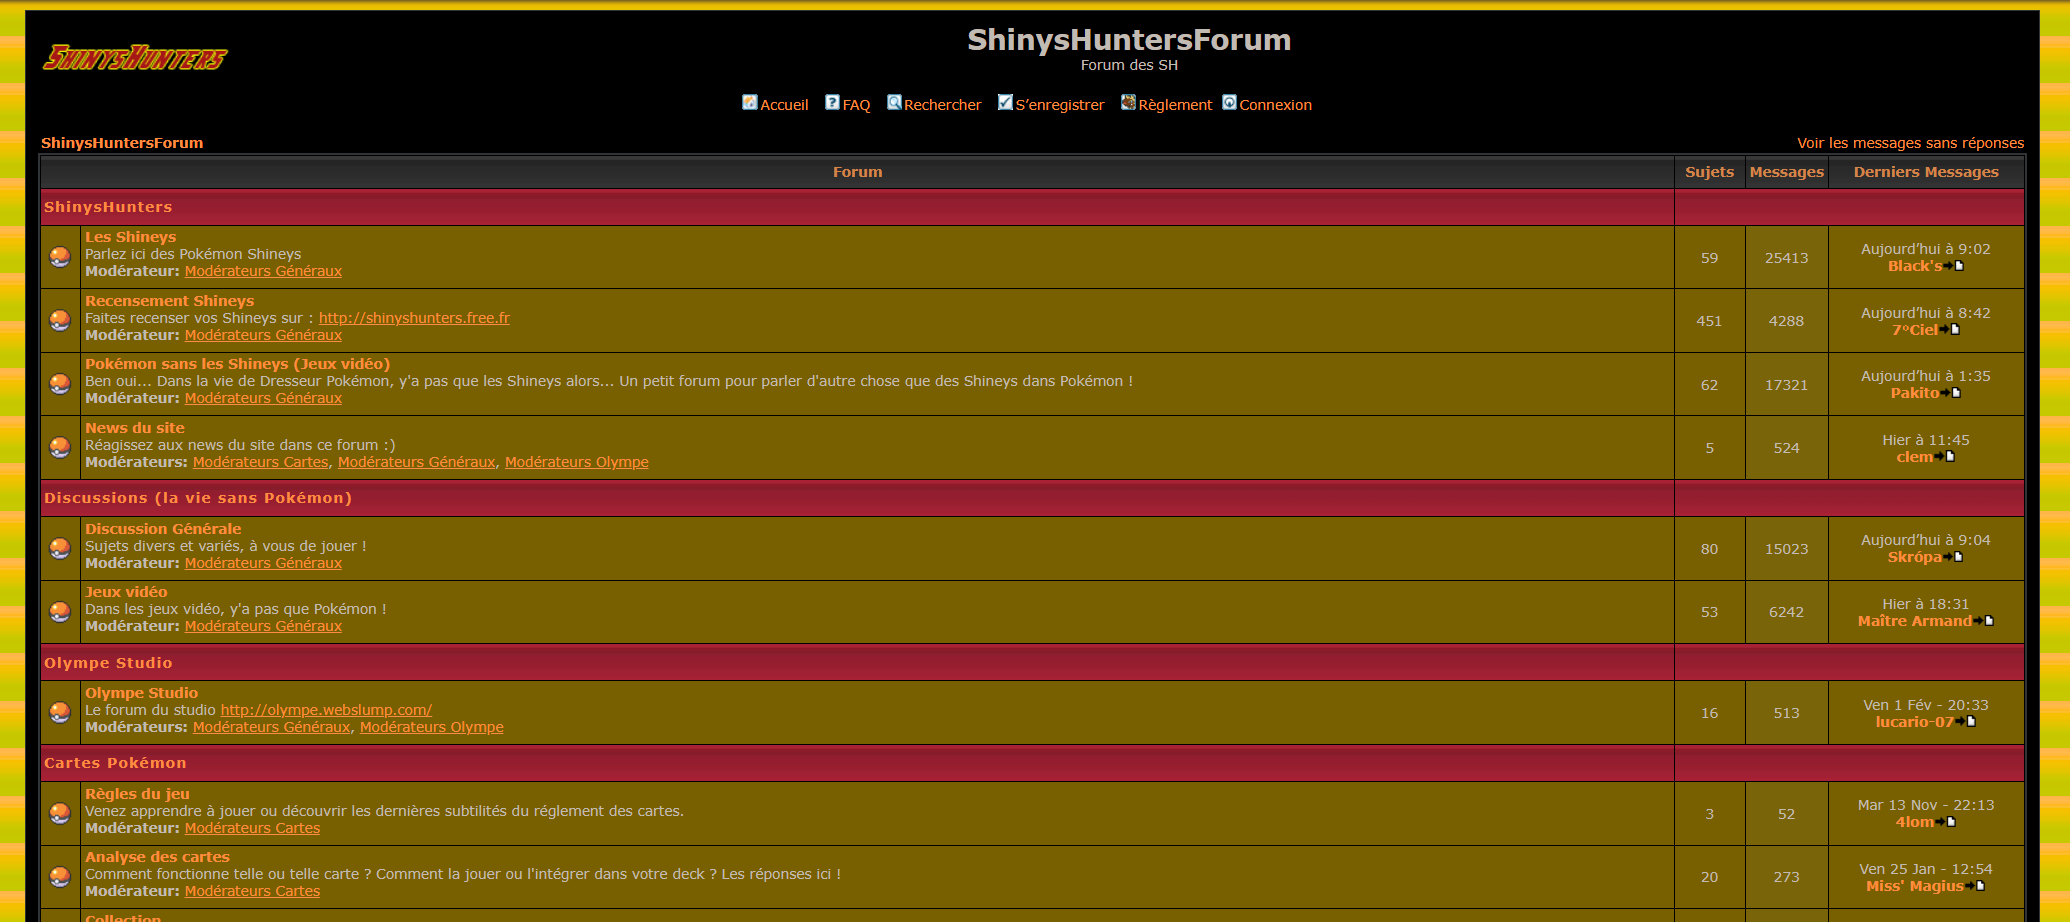The image size is (2070, 922).
Task: Open latest post icon next to Pakito
Action: 1951,393
